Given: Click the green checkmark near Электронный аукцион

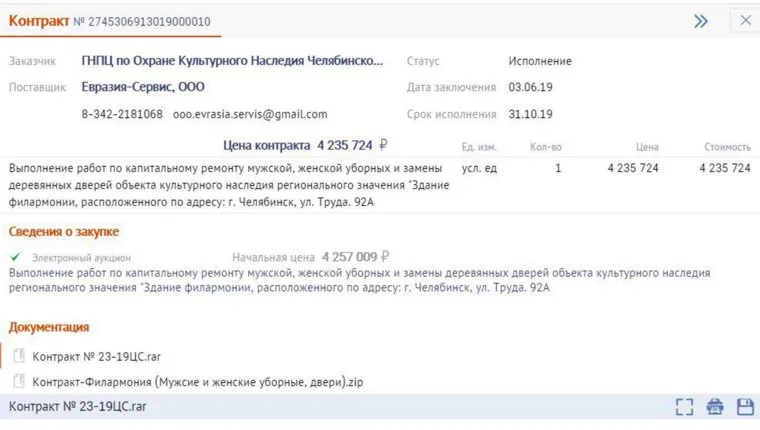Looking at the screenshot, I should pos(15,257).
